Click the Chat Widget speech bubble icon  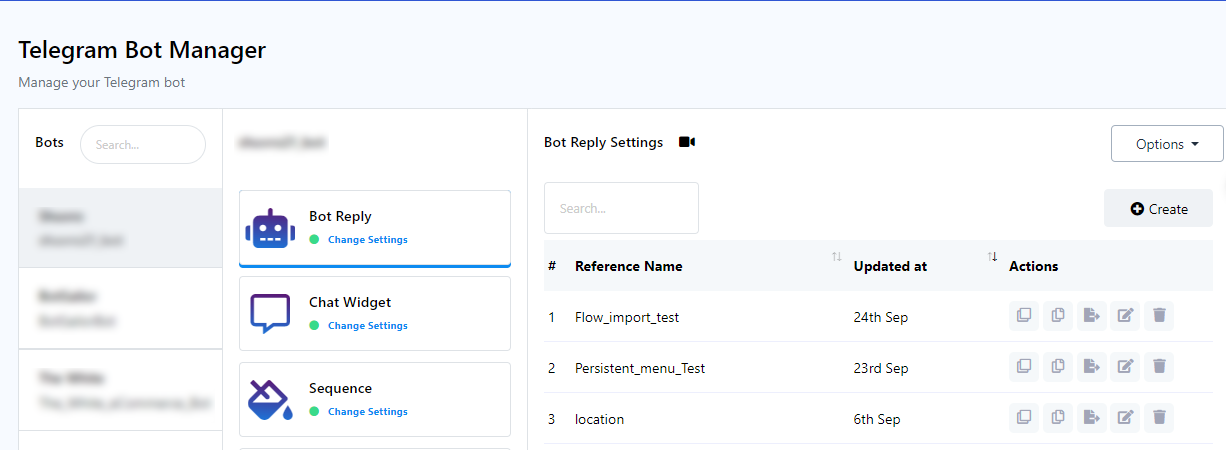click(269, 313)
